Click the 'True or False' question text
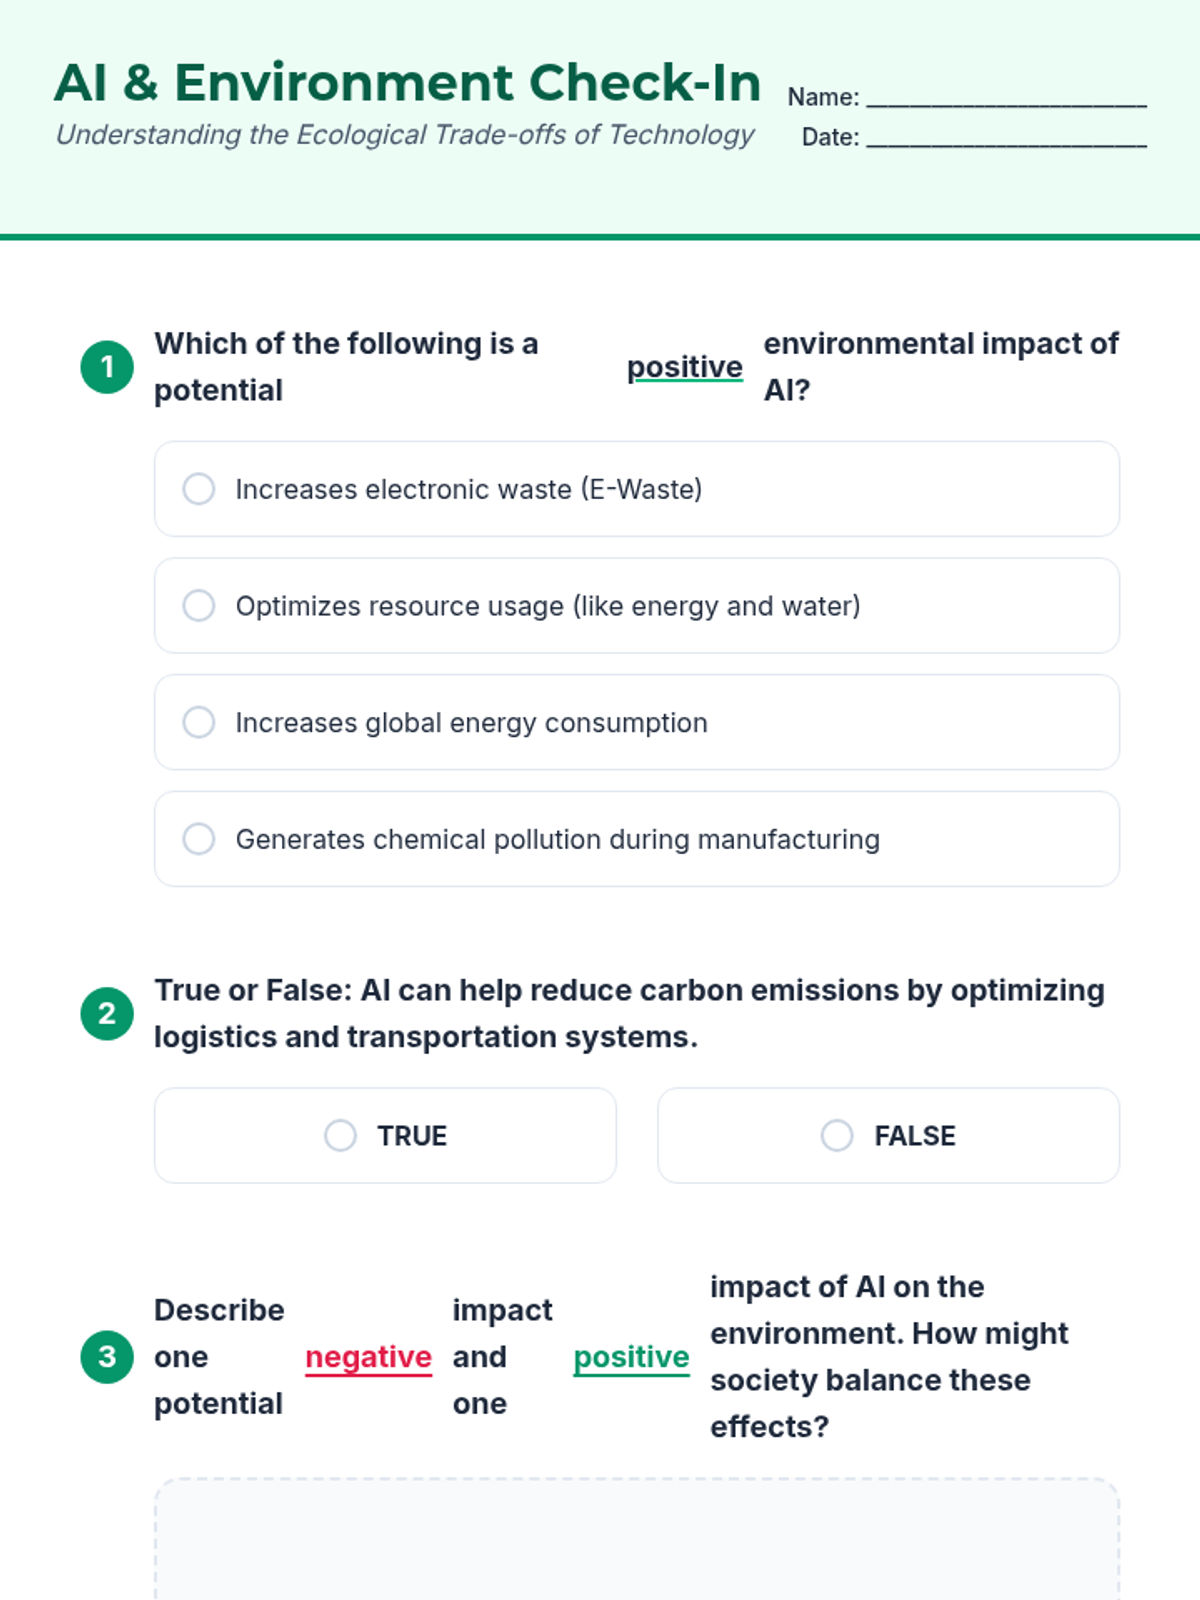 (x=629, y=1013)
